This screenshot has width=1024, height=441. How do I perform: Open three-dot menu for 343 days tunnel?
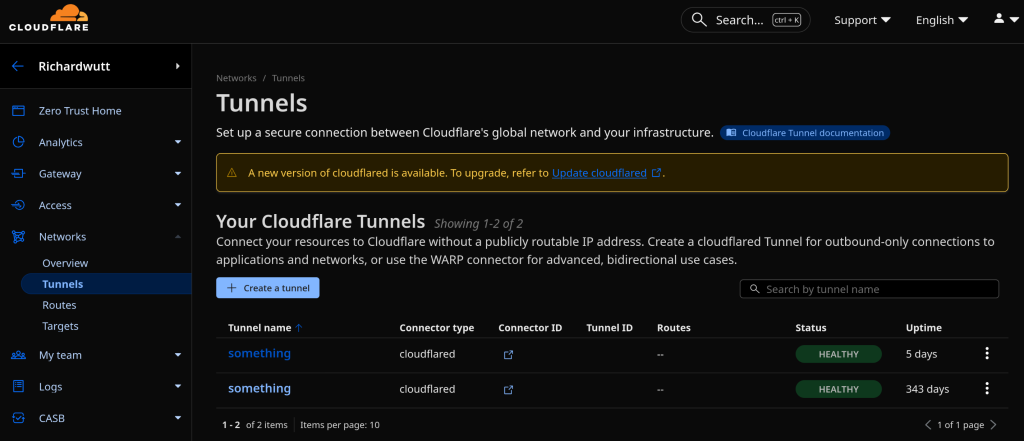(986, 389)
